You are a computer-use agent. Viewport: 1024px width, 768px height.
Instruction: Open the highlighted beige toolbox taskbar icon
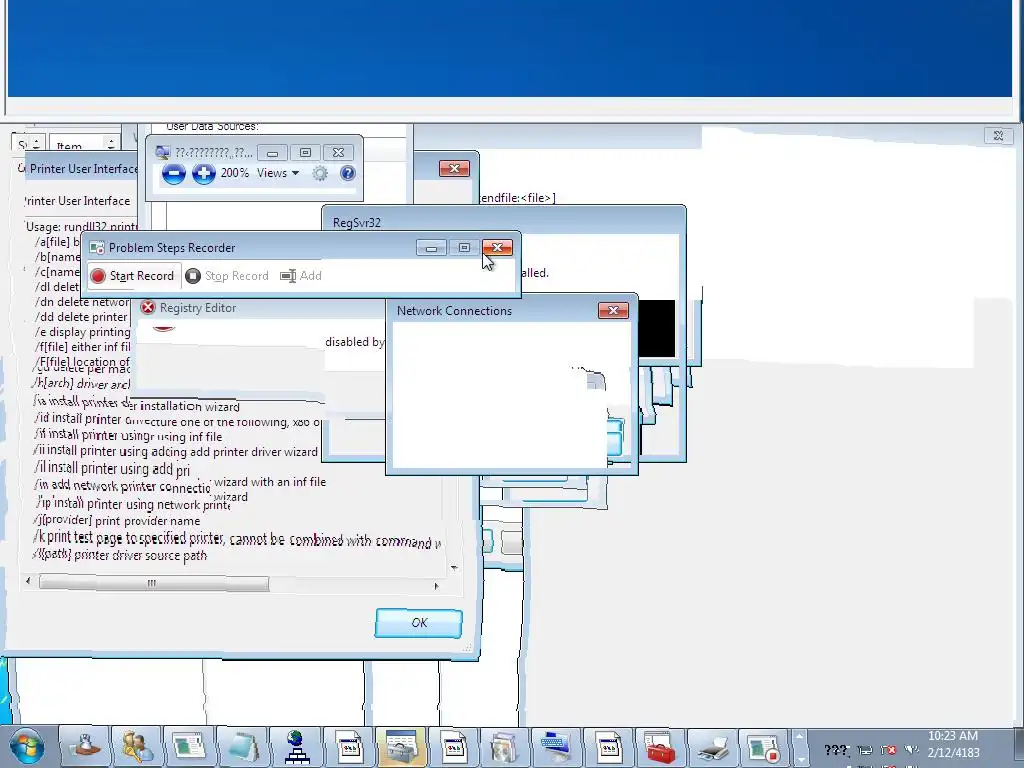point(401,746)
